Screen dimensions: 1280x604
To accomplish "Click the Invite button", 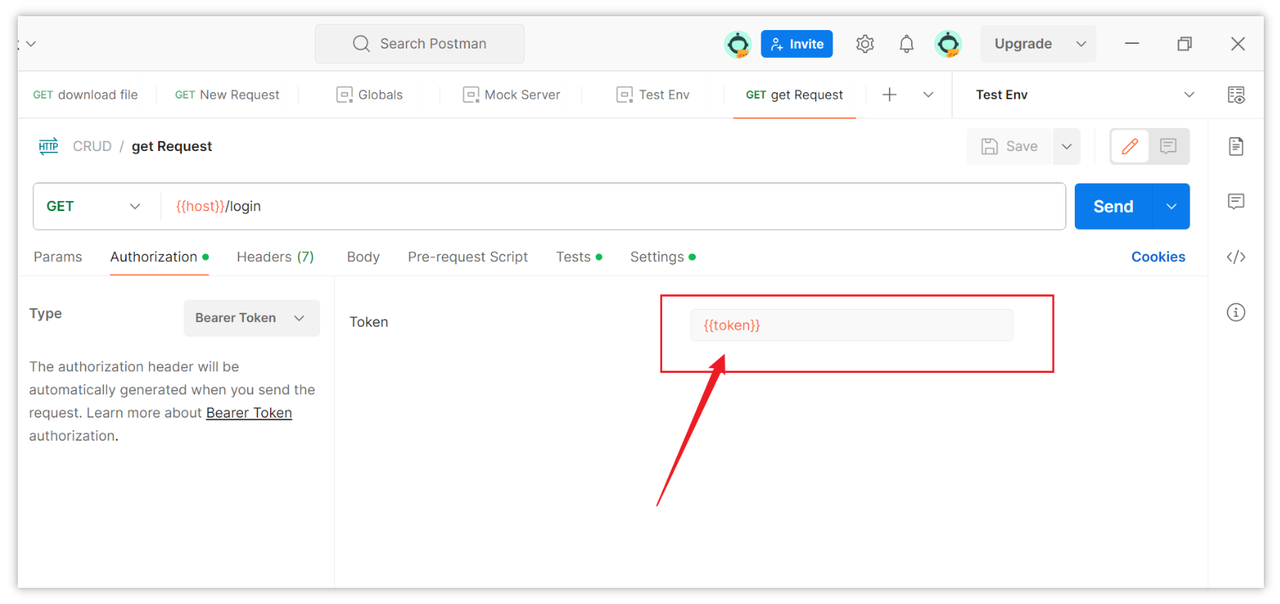I will [797, 44].
